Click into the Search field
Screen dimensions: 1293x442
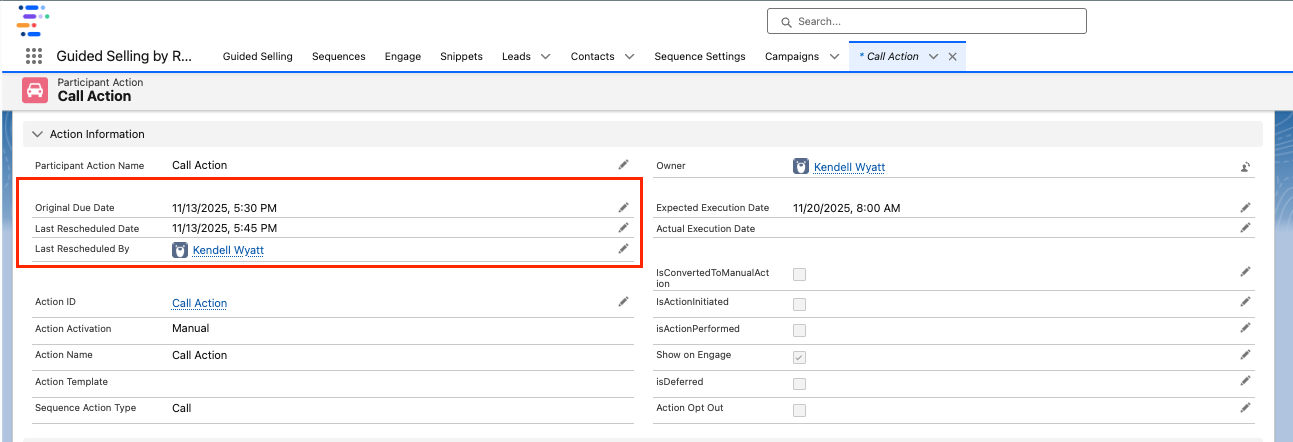[926, 21]
